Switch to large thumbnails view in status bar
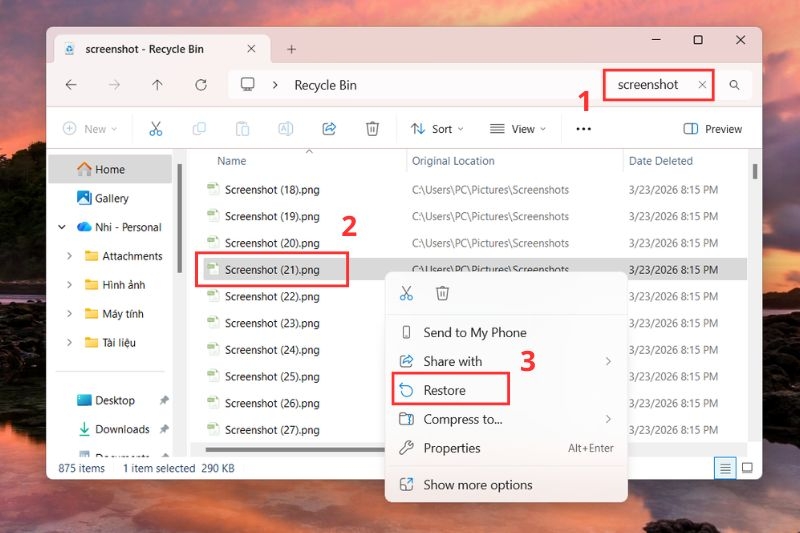This screenshot has width=800, height=533. pos(747,468)
